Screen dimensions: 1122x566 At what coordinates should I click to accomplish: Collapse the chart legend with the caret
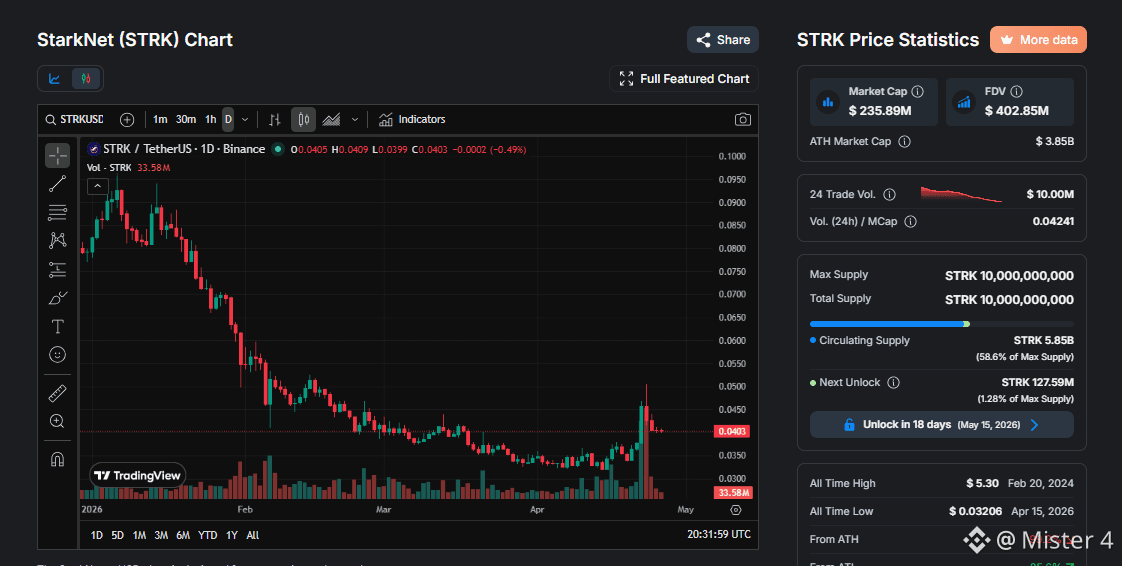click(x=97, y=186)
